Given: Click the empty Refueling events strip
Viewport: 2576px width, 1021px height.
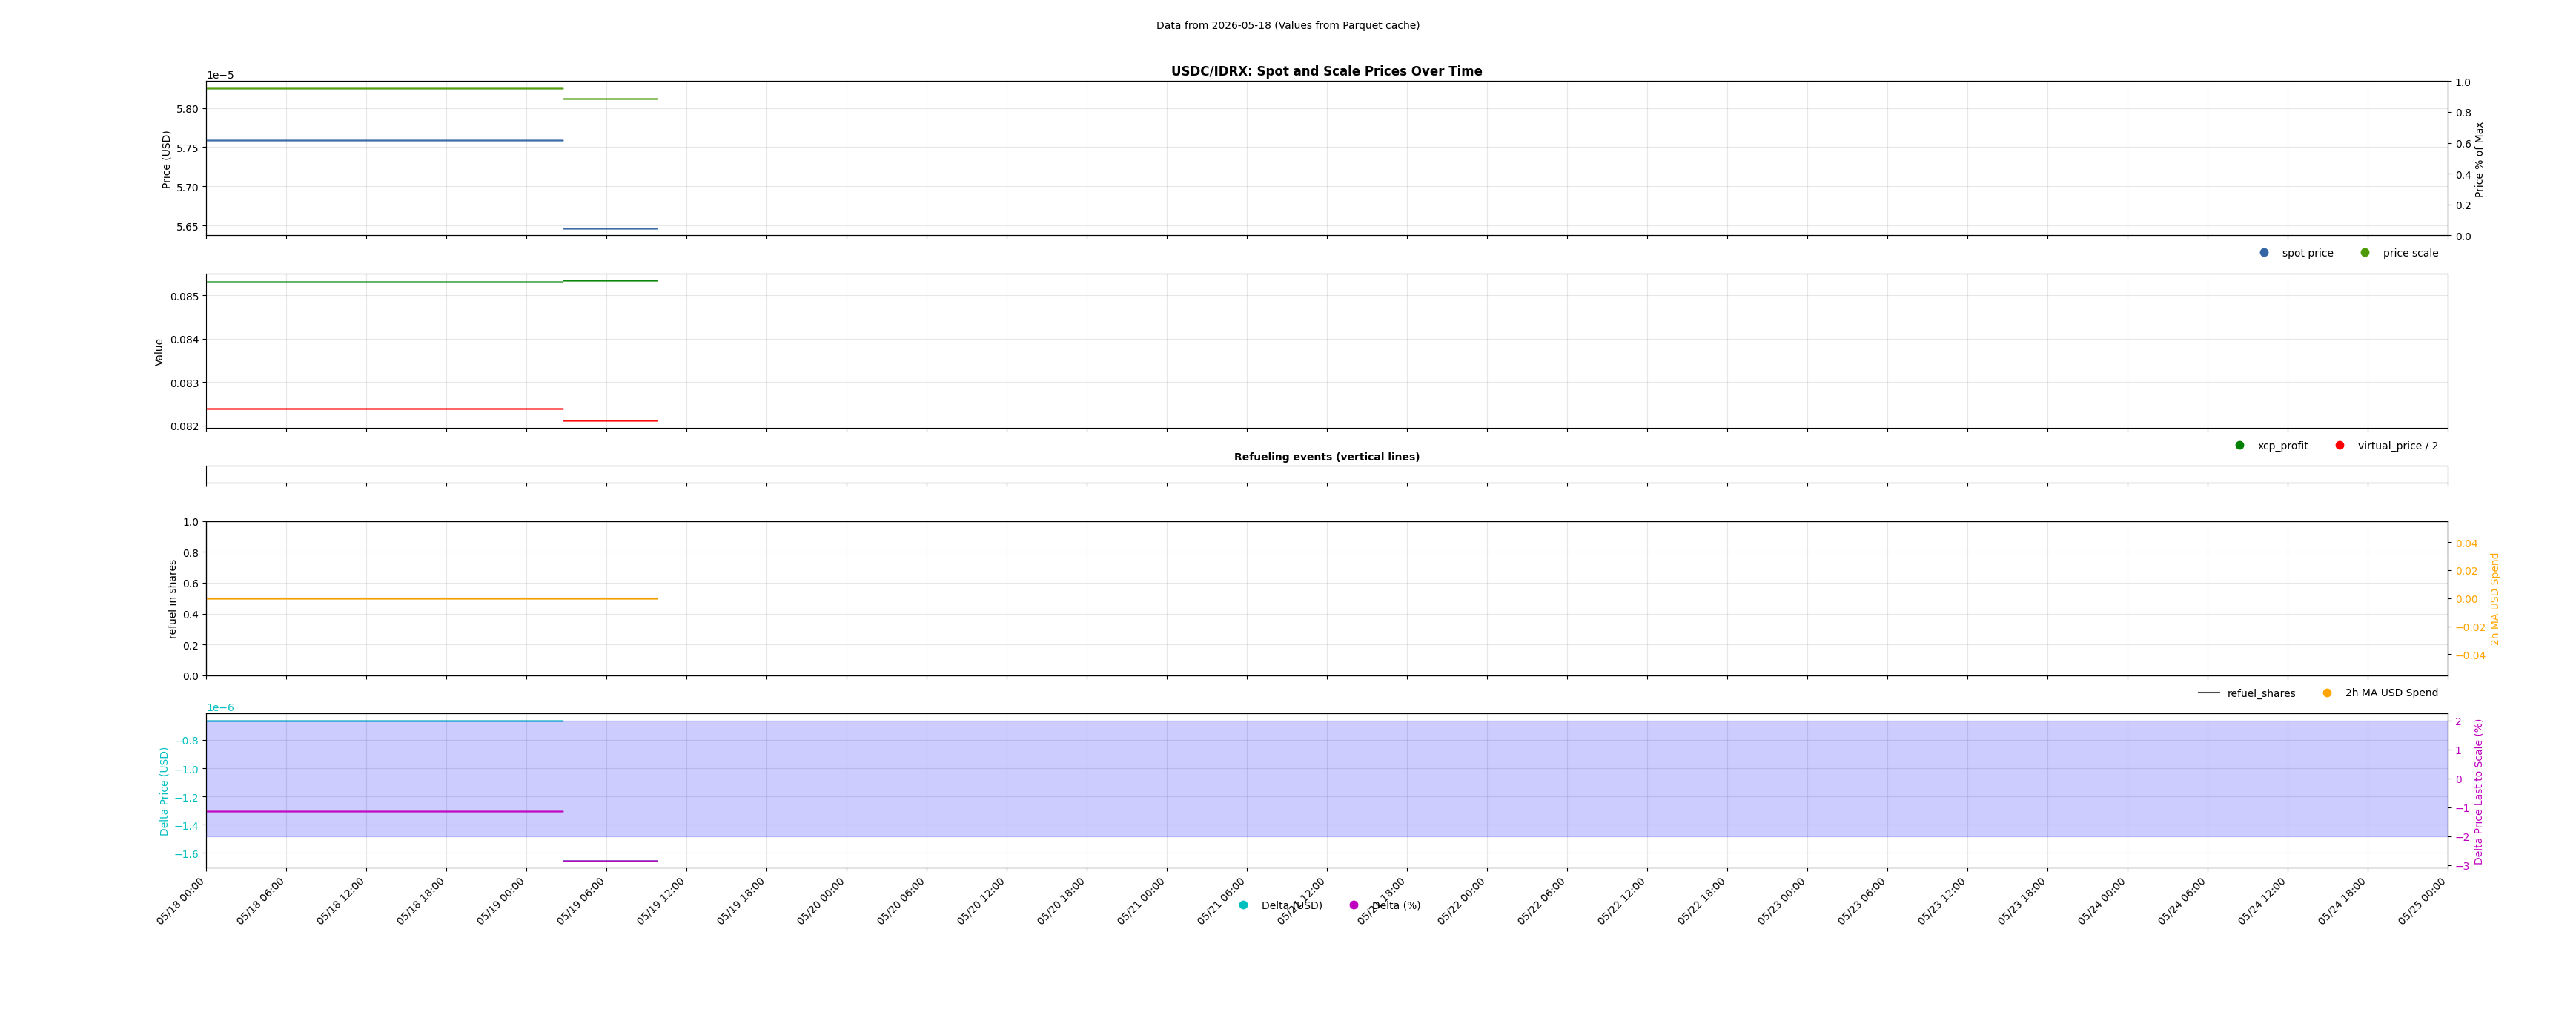Looking at the screenshot, I should point(1327,474).
